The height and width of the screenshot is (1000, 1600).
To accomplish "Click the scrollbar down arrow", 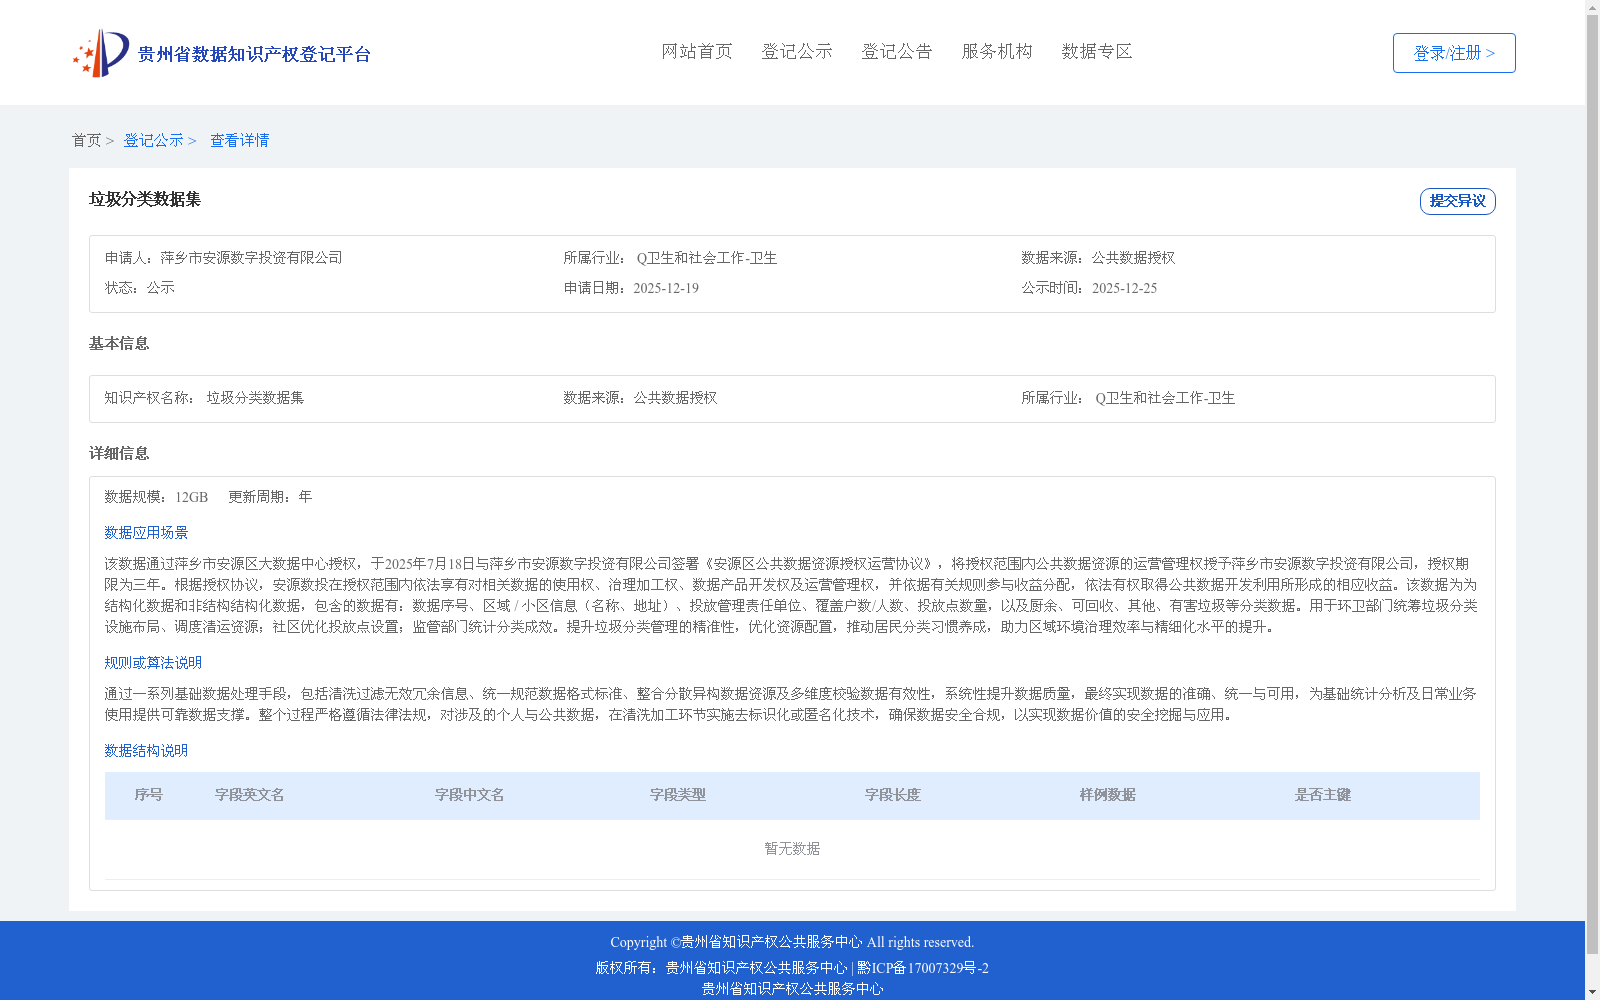I will pos(1593,992).
